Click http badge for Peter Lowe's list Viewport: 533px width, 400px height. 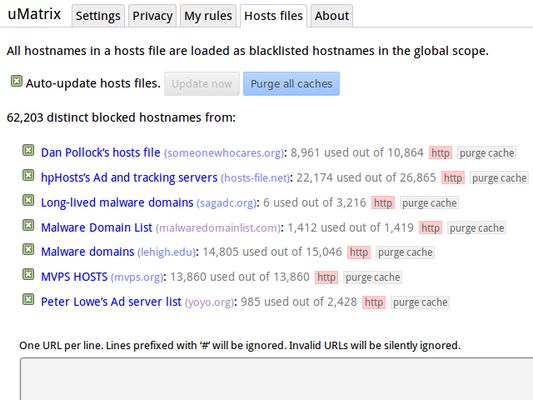pyautogui.click(x=374, y=302)
